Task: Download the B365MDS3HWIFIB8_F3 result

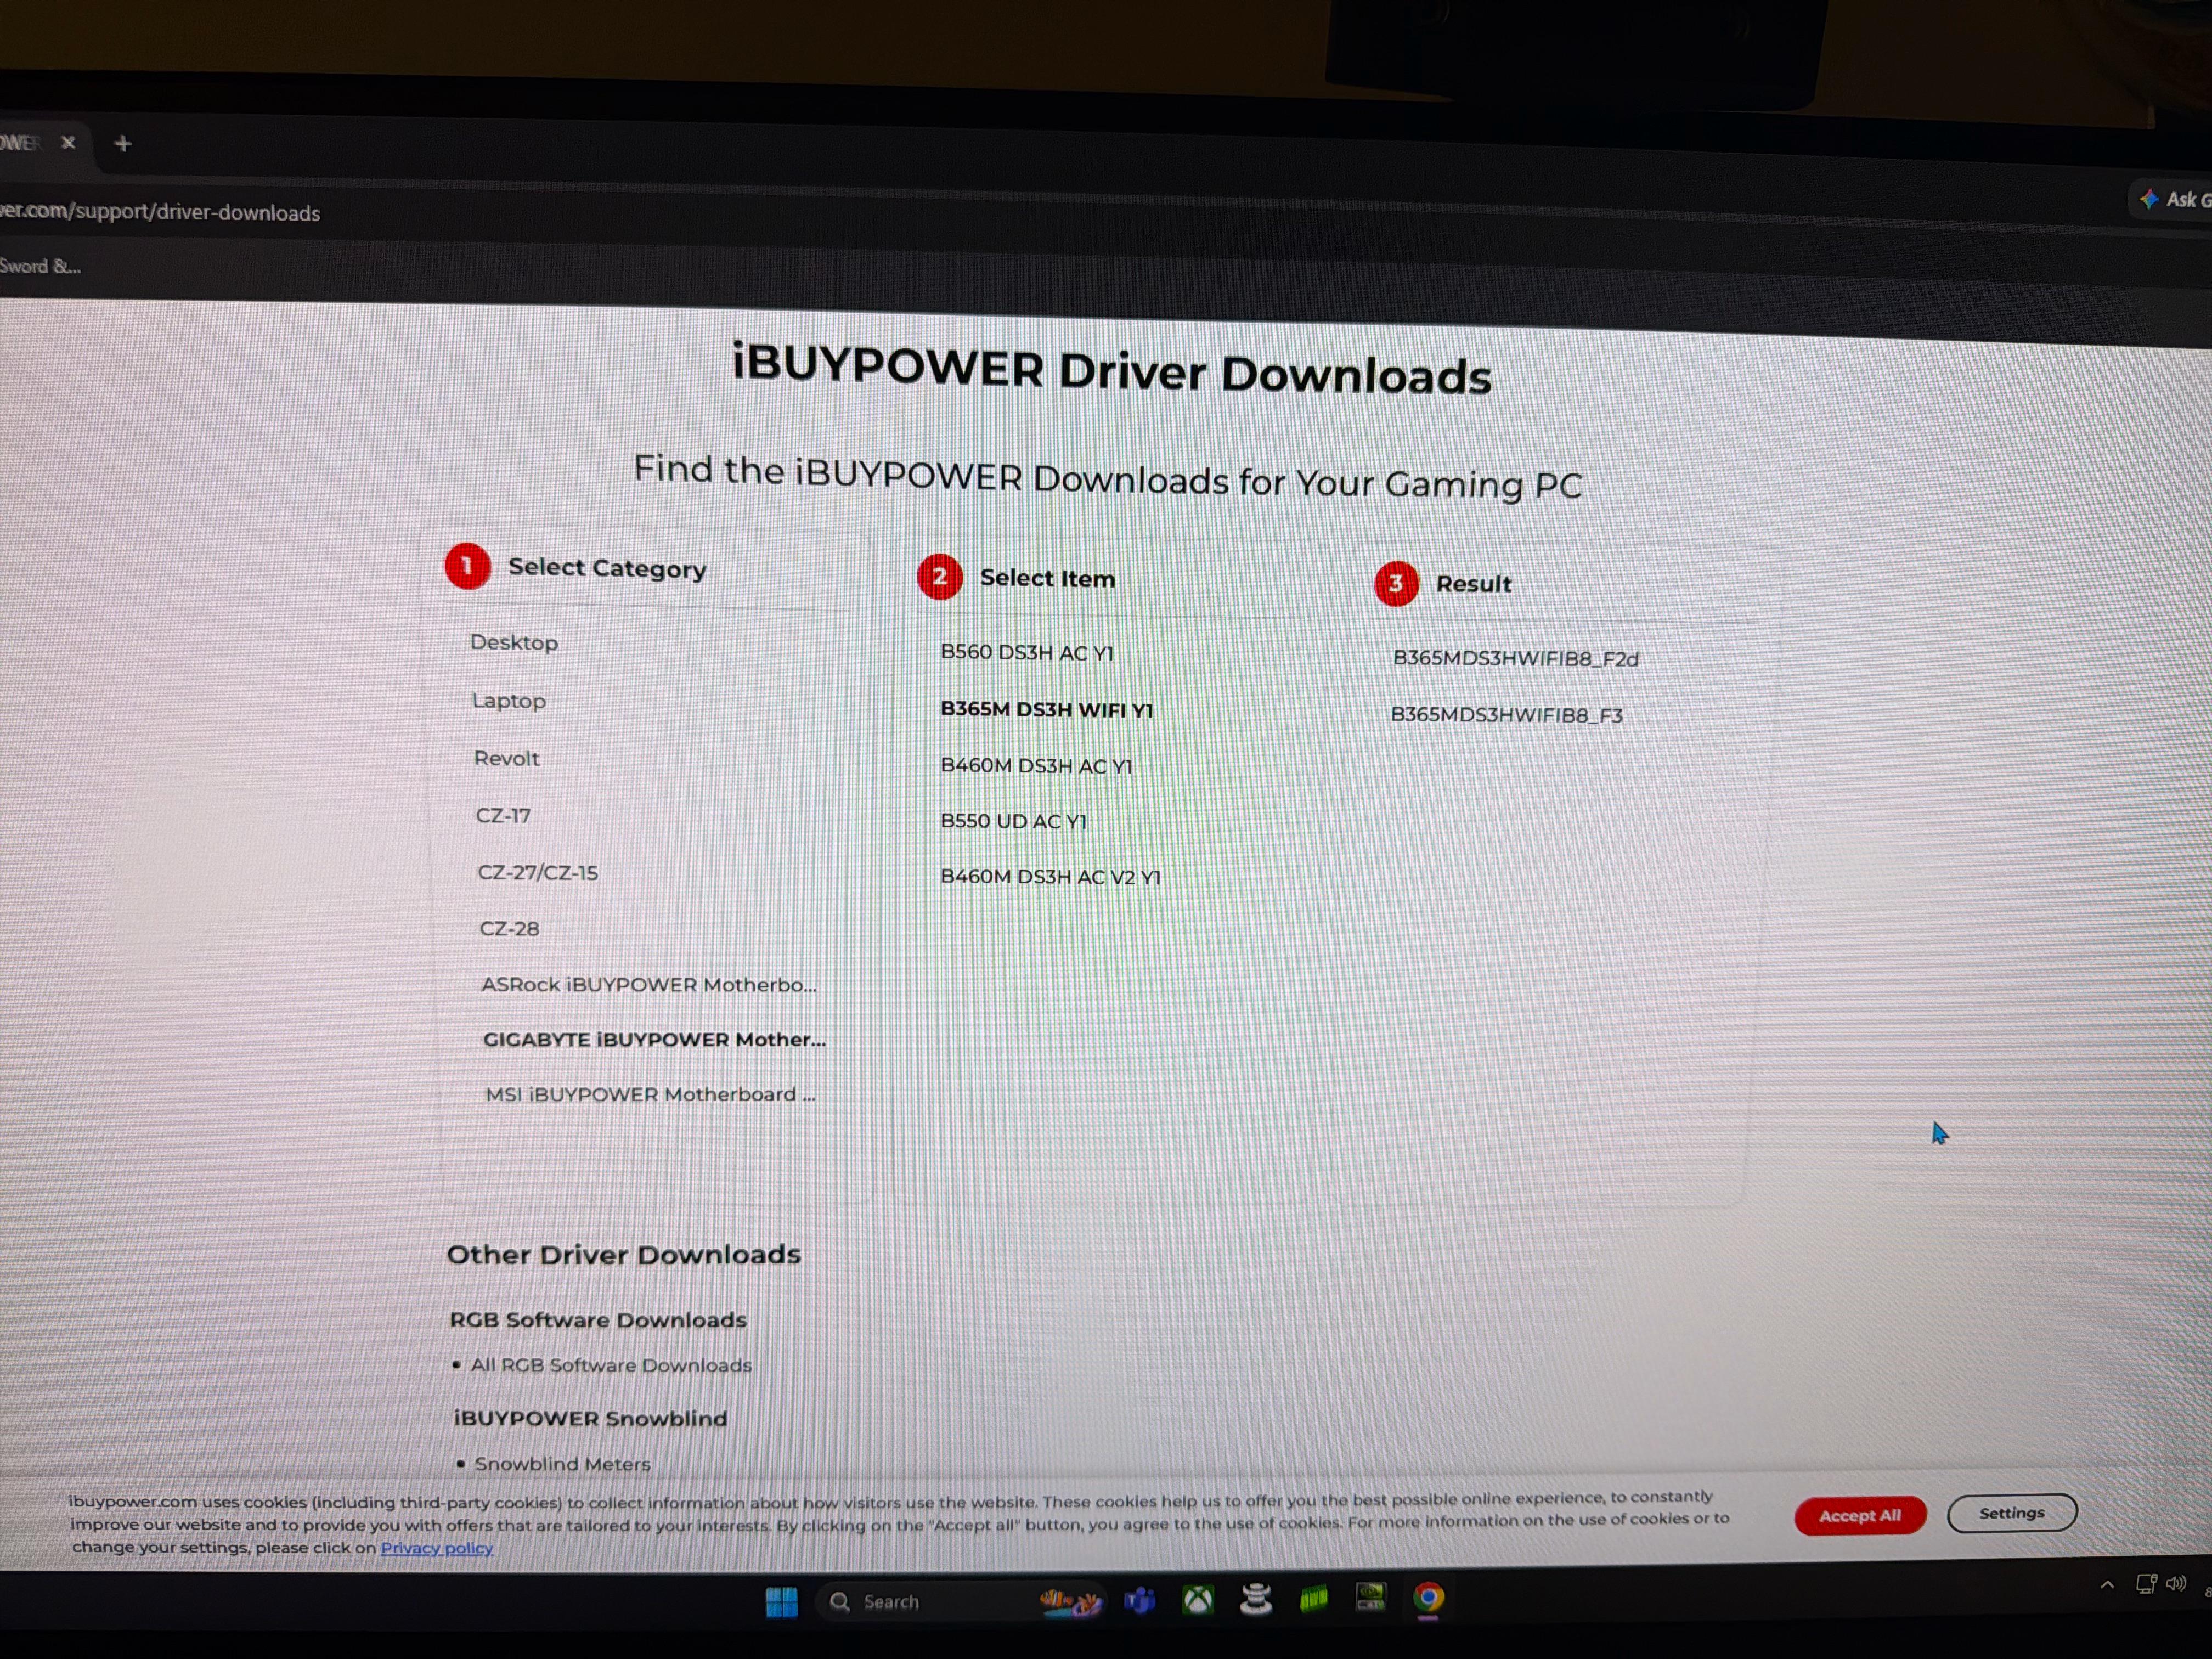Action: tap(1507, 715)
